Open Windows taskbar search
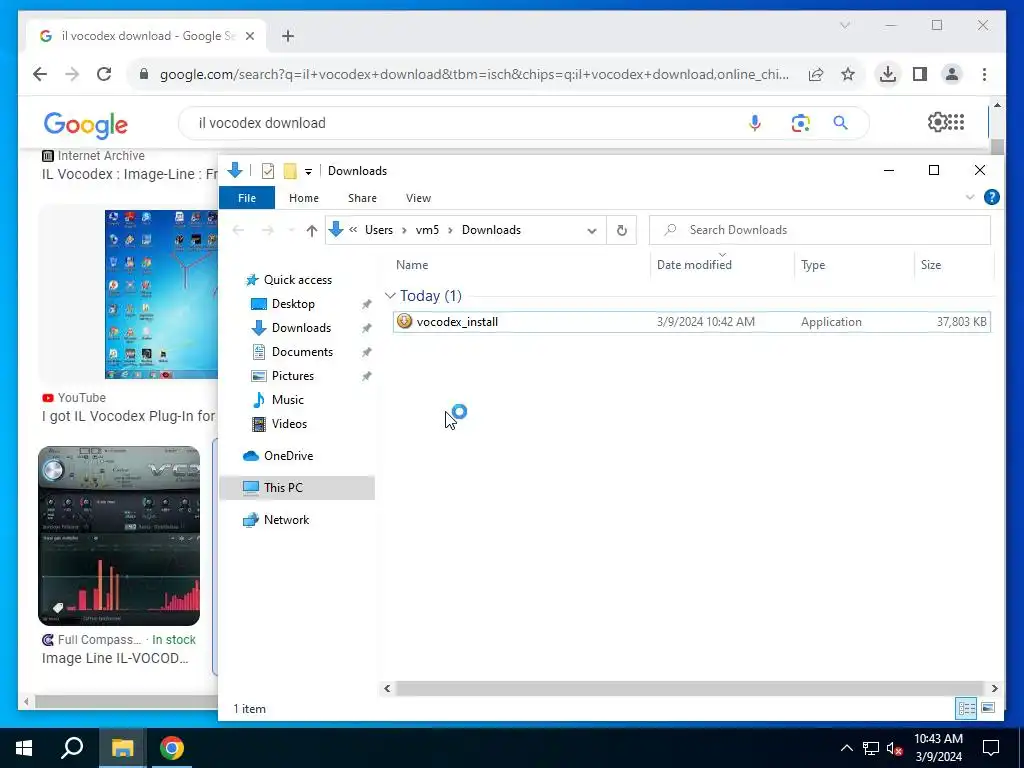 pyautogui.click(x=72, y=748)
